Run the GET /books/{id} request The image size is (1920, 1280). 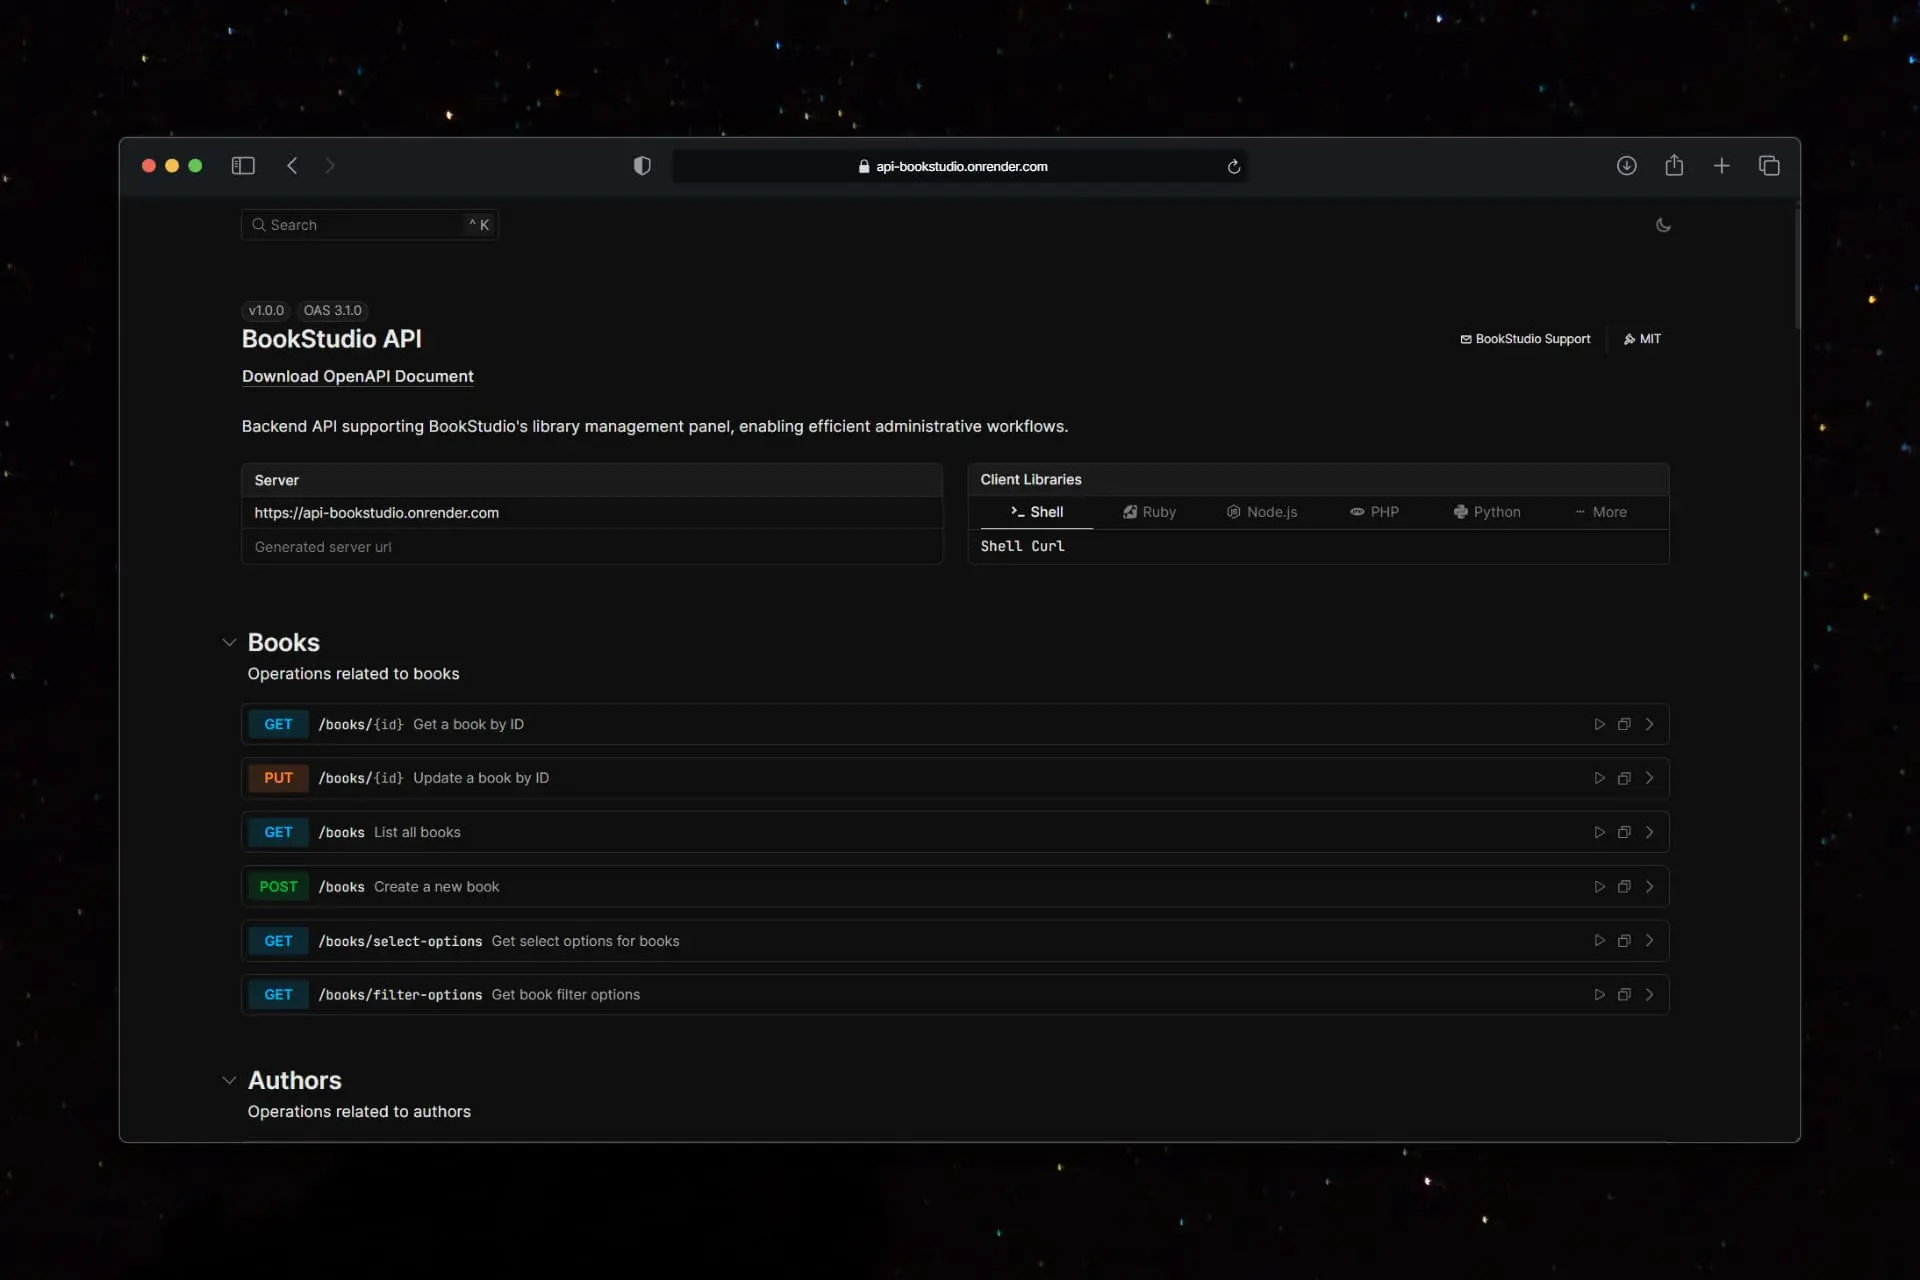pyautogui.click(x=1598, y=723)
